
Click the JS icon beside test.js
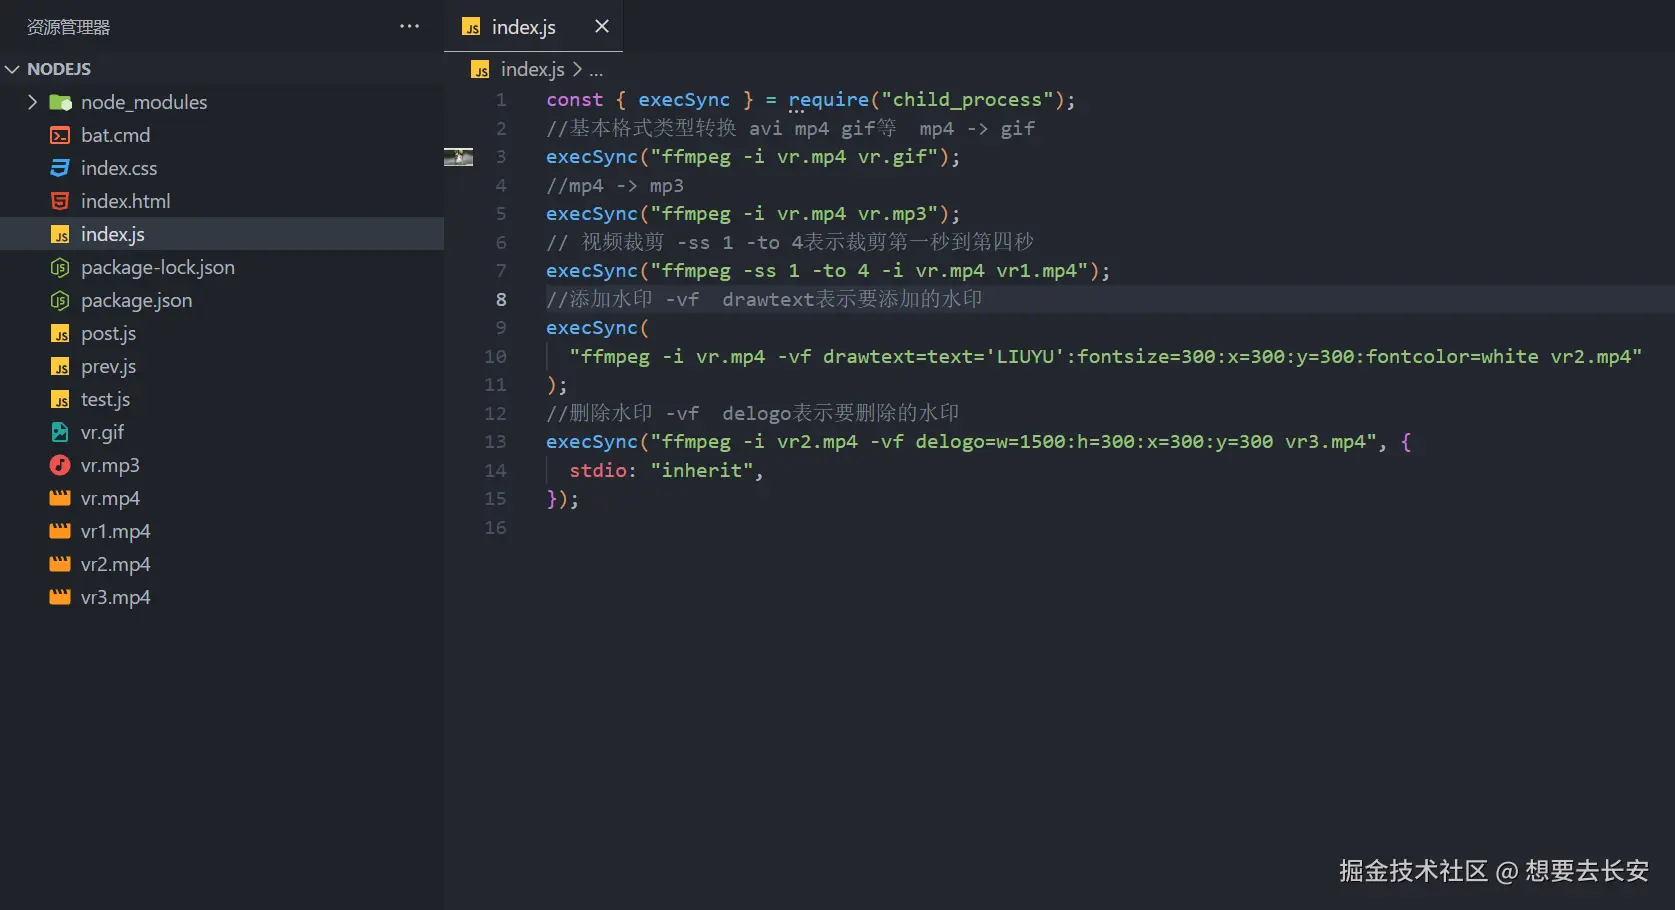pyautogui.click(x=60, y=399)
